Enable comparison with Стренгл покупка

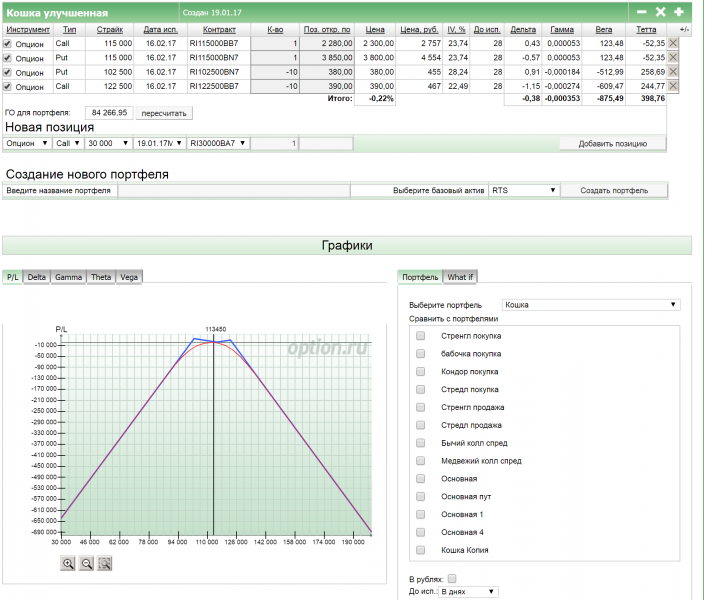pos(421,336)
